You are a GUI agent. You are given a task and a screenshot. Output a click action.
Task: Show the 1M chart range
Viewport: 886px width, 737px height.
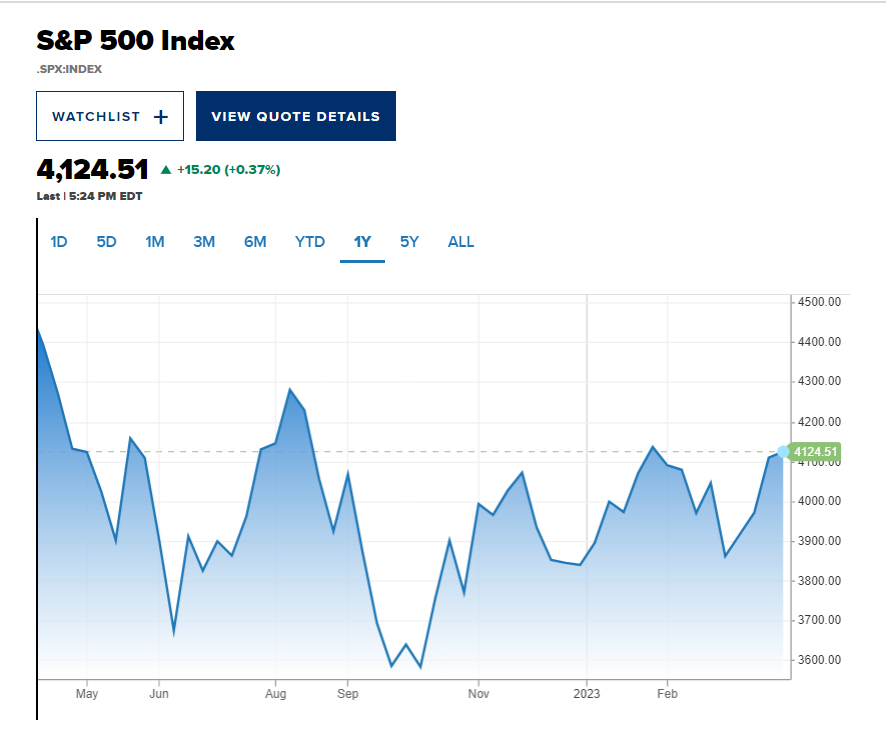point(155,242)
